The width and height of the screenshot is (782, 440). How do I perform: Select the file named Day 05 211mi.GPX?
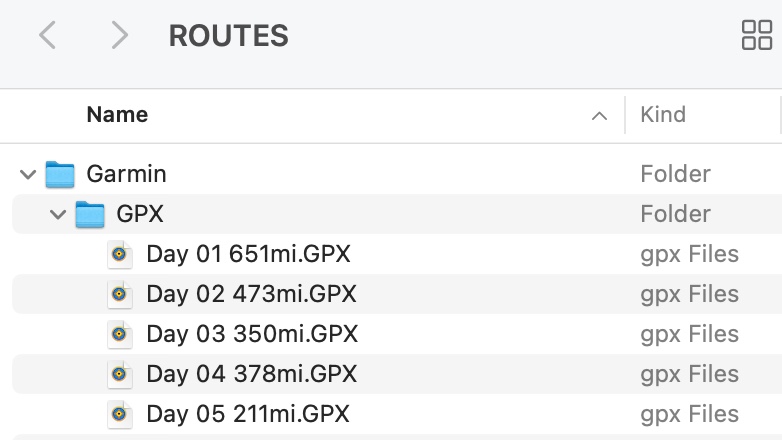click(248, 414)
